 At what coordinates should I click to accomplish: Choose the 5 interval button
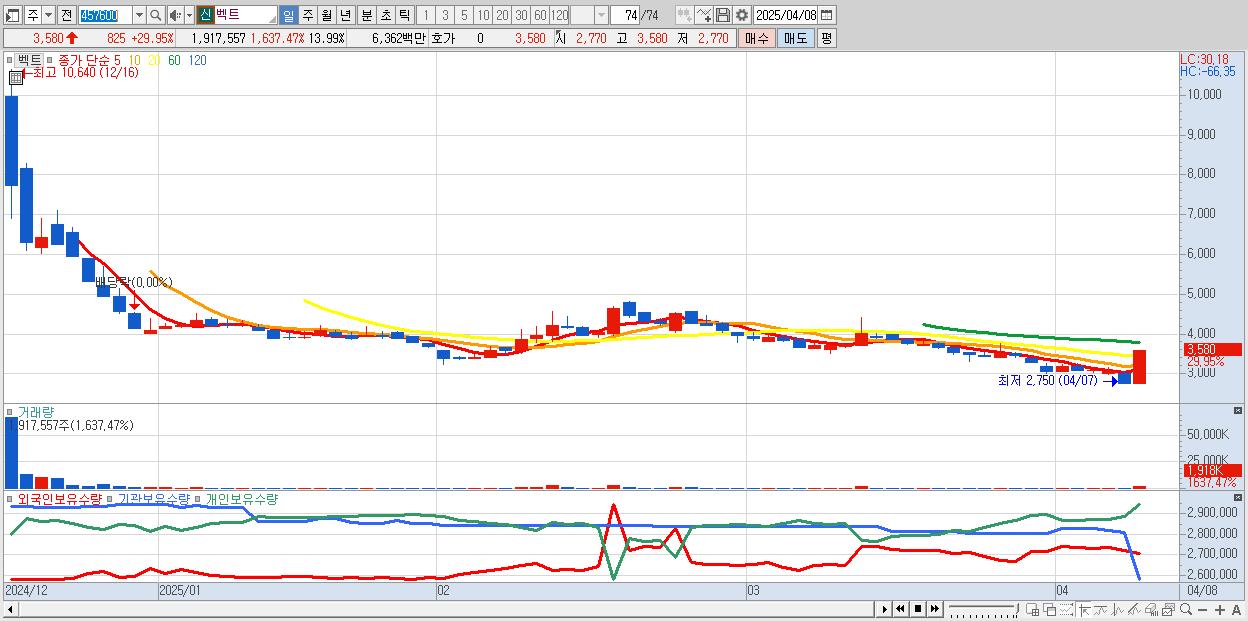pyautogui.click(x=463, y=15)
